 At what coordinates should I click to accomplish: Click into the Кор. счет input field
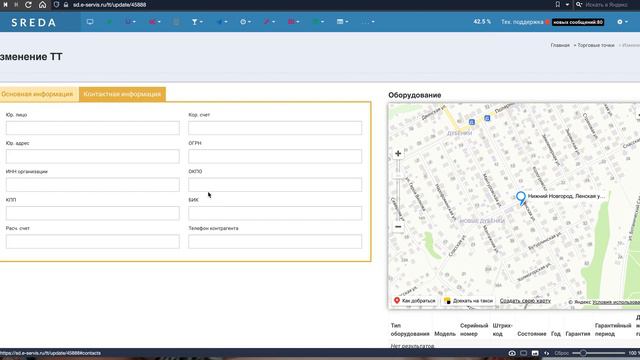[x=275, y=128]
